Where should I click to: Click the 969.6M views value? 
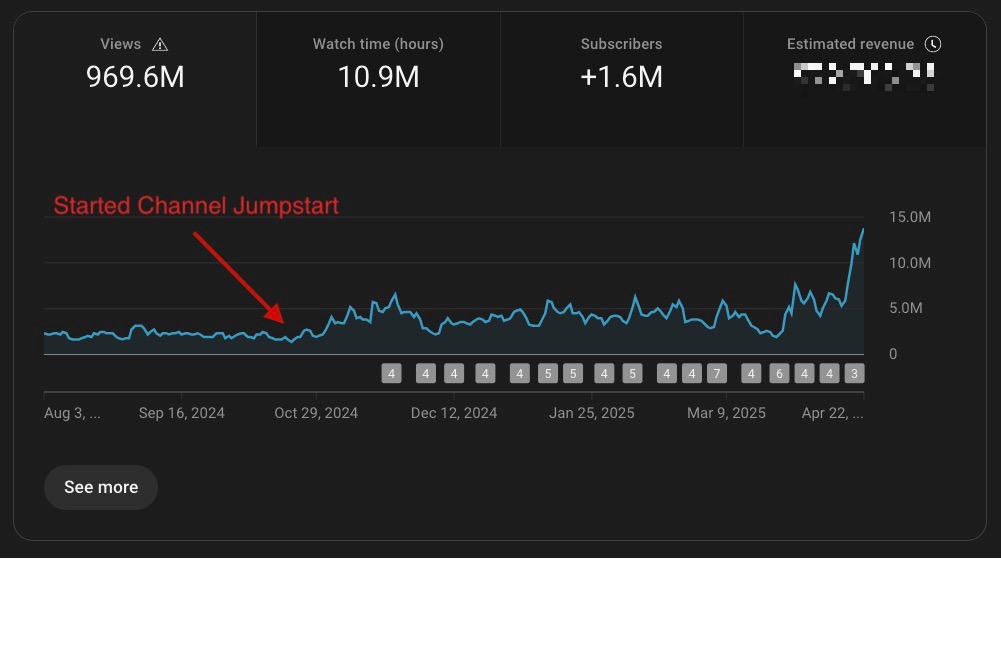click(x=135, y=77)
